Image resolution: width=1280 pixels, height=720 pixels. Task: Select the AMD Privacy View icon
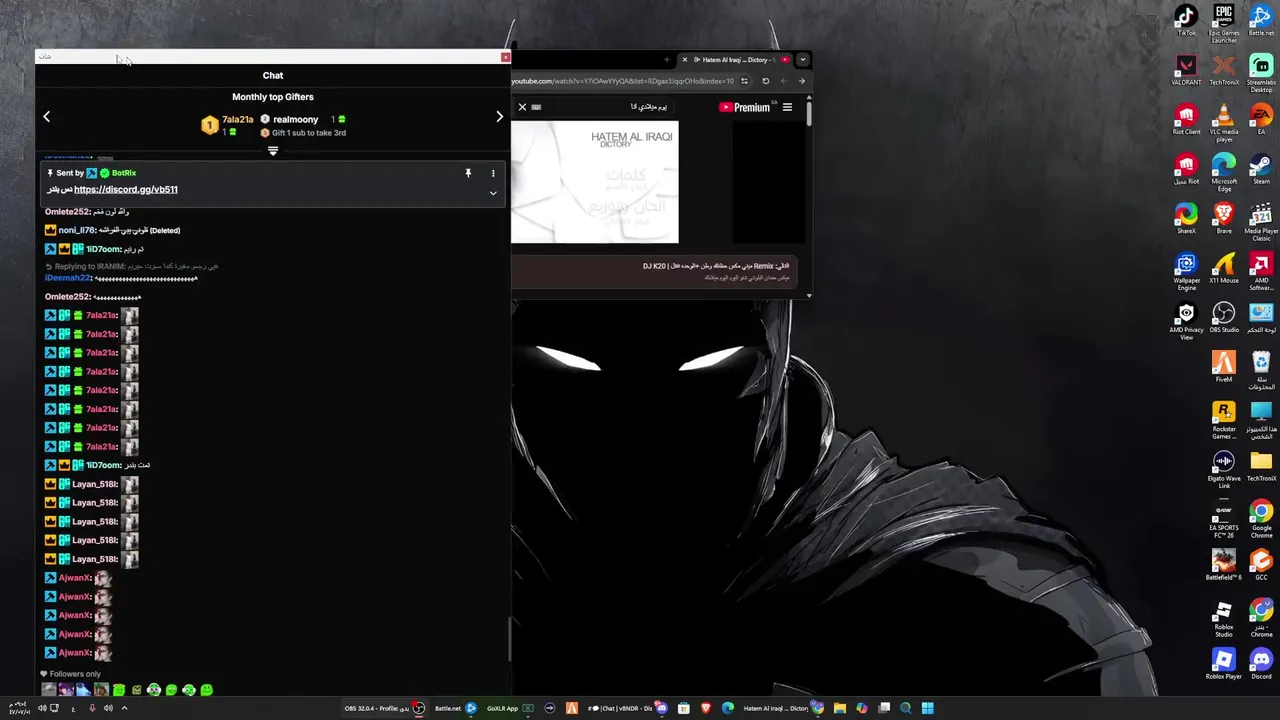[x=1186, y=320]
